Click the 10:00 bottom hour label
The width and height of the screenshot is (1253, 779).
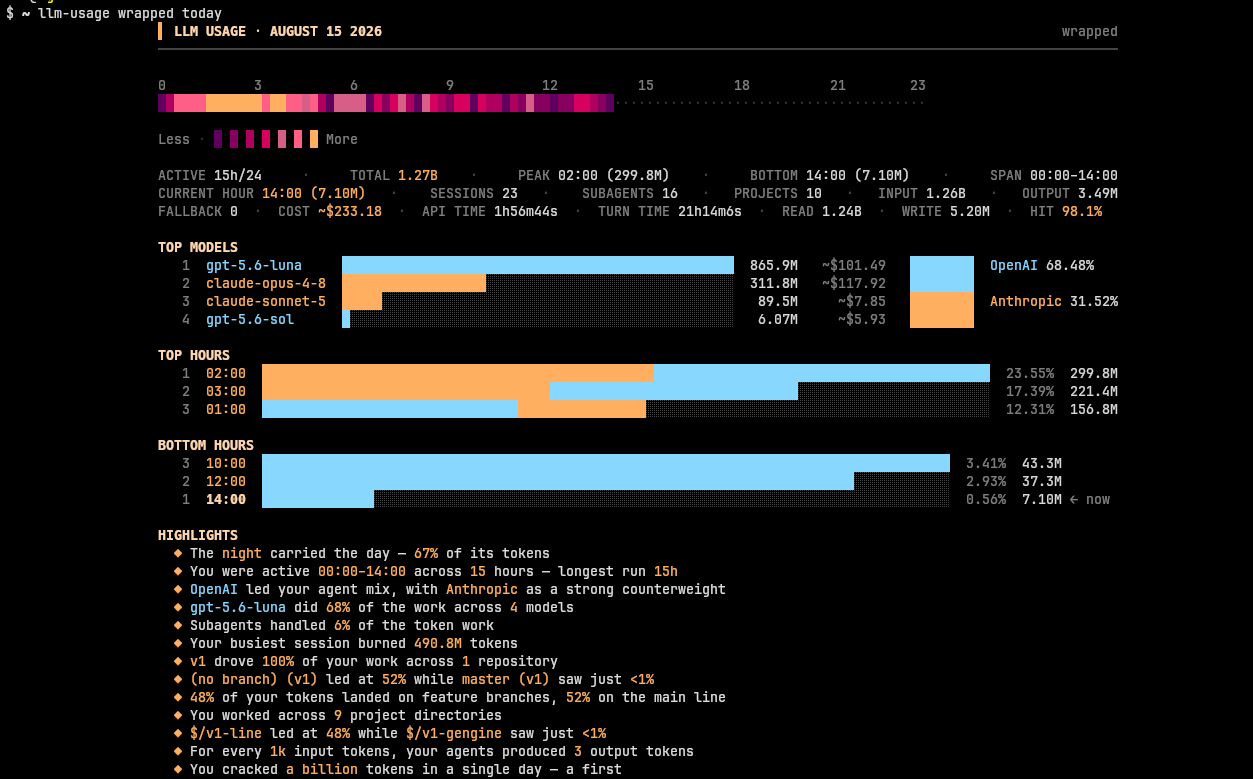pos(226,463)
